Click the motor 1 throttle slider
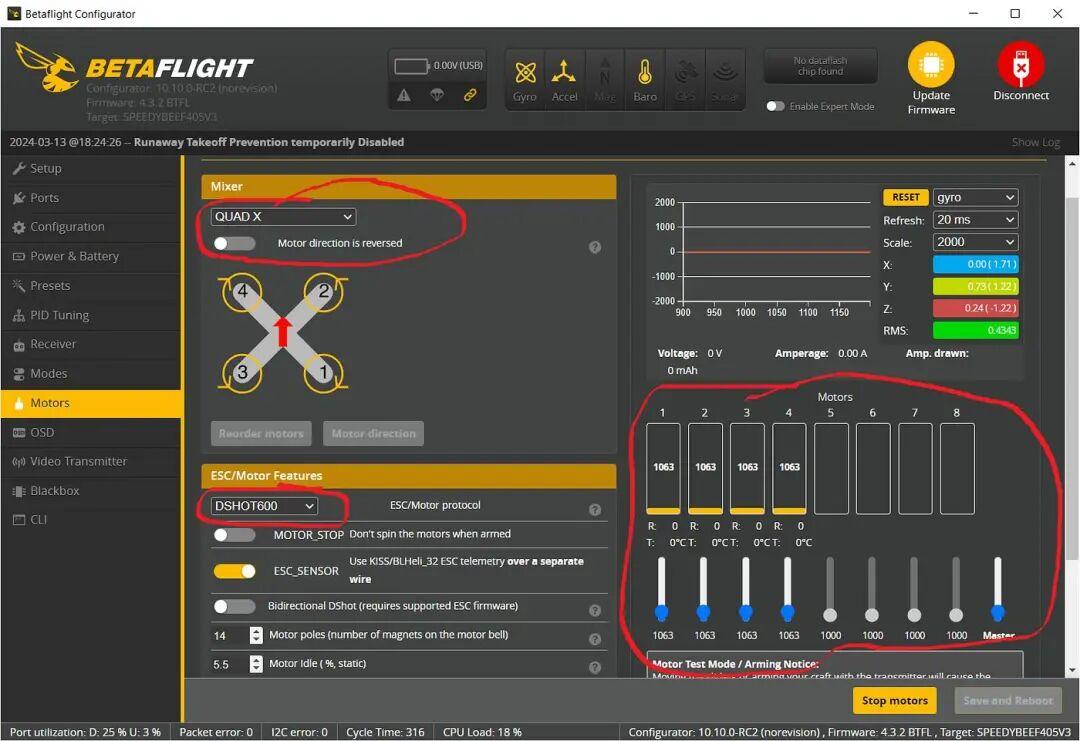The image size is (1080, 741). tap(662, 588)
